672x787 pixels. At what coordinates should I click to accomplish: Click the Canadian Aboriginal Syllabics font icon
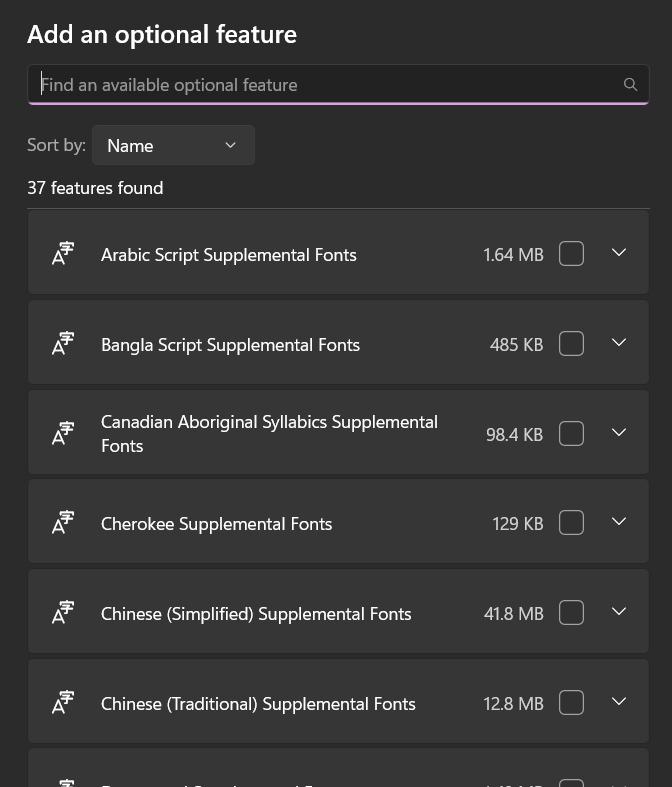click(63, 433)
